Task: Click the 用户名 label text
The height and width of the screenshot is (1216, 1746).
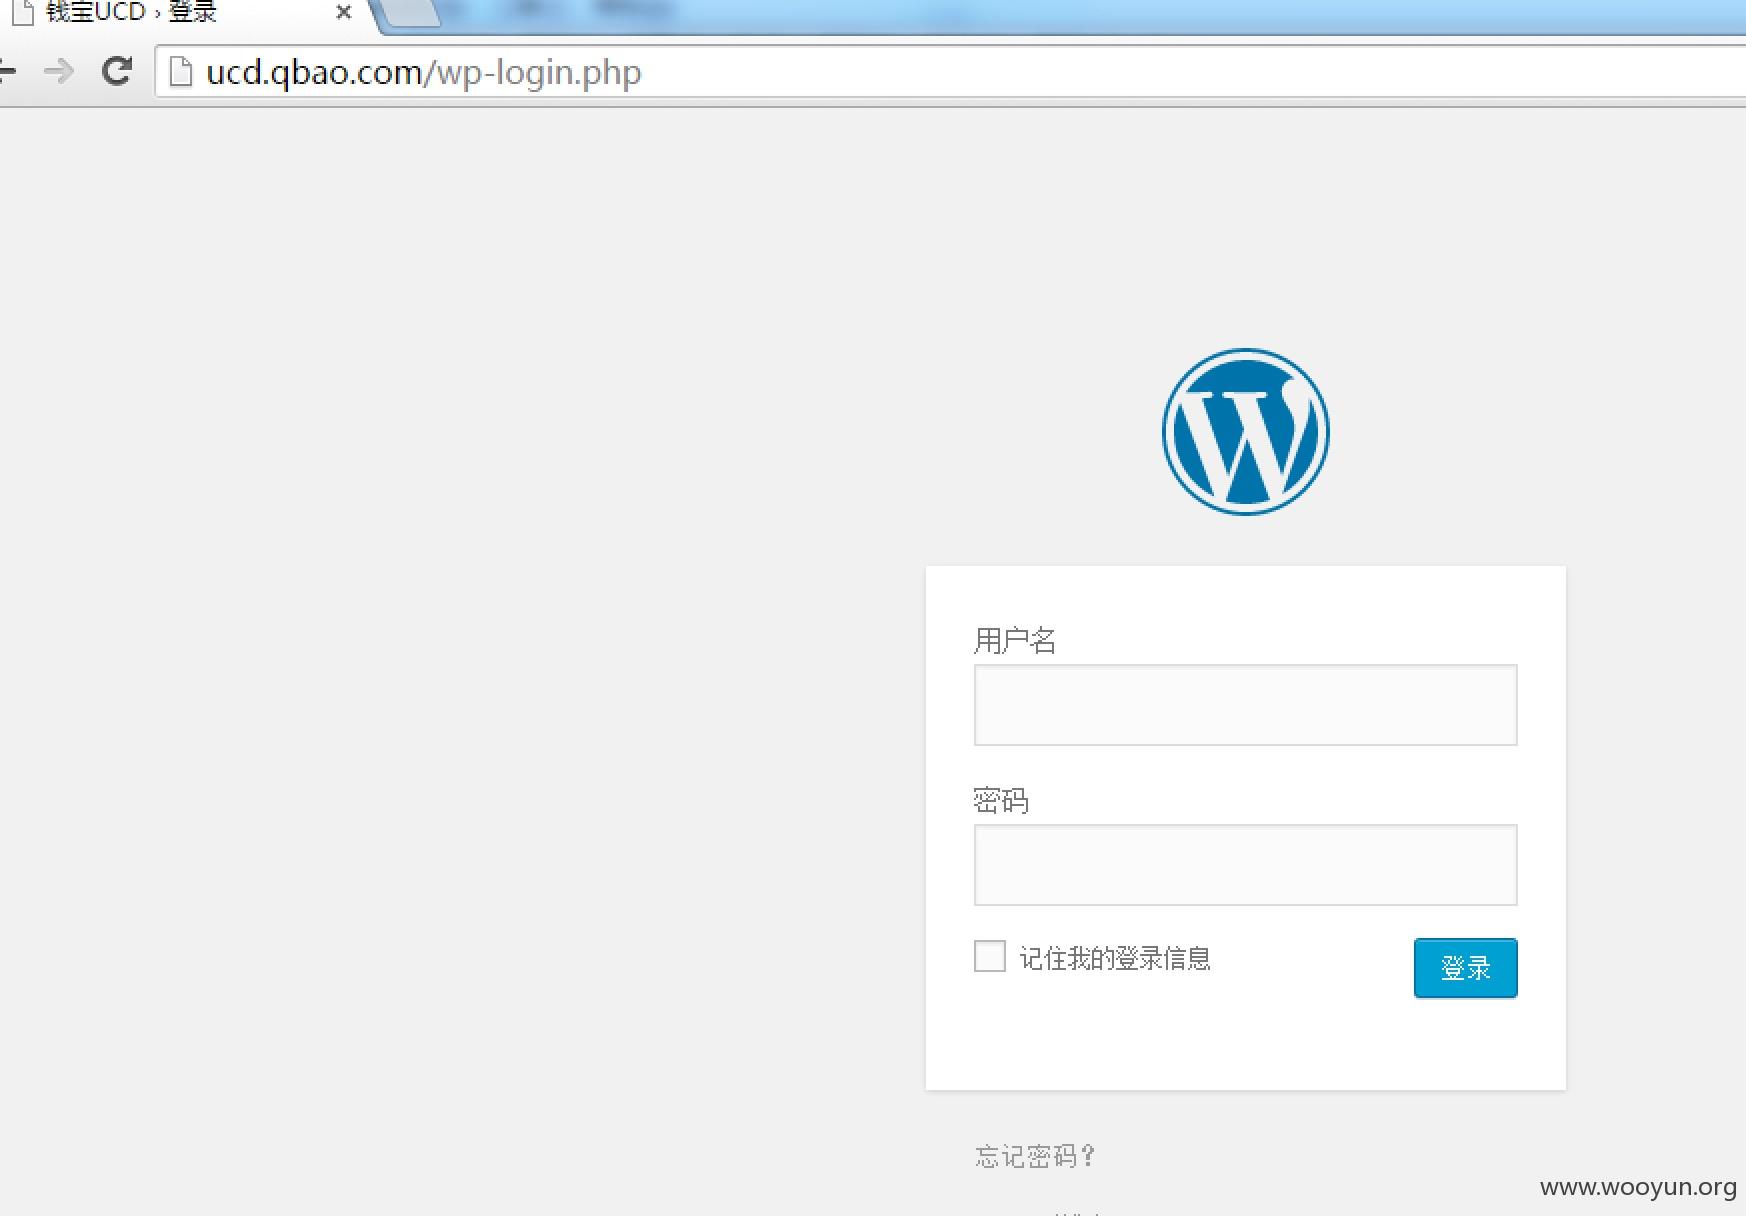Action: tap(1015, 640)
